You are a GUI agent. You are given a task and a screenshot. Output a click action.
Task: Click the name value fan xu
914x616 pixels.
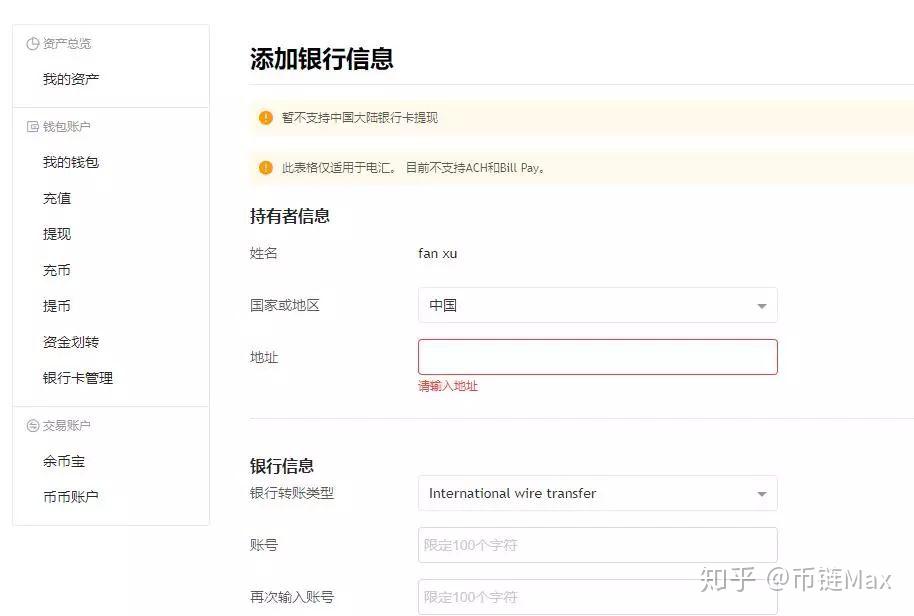pyautogui.click(x=438, y=254)
